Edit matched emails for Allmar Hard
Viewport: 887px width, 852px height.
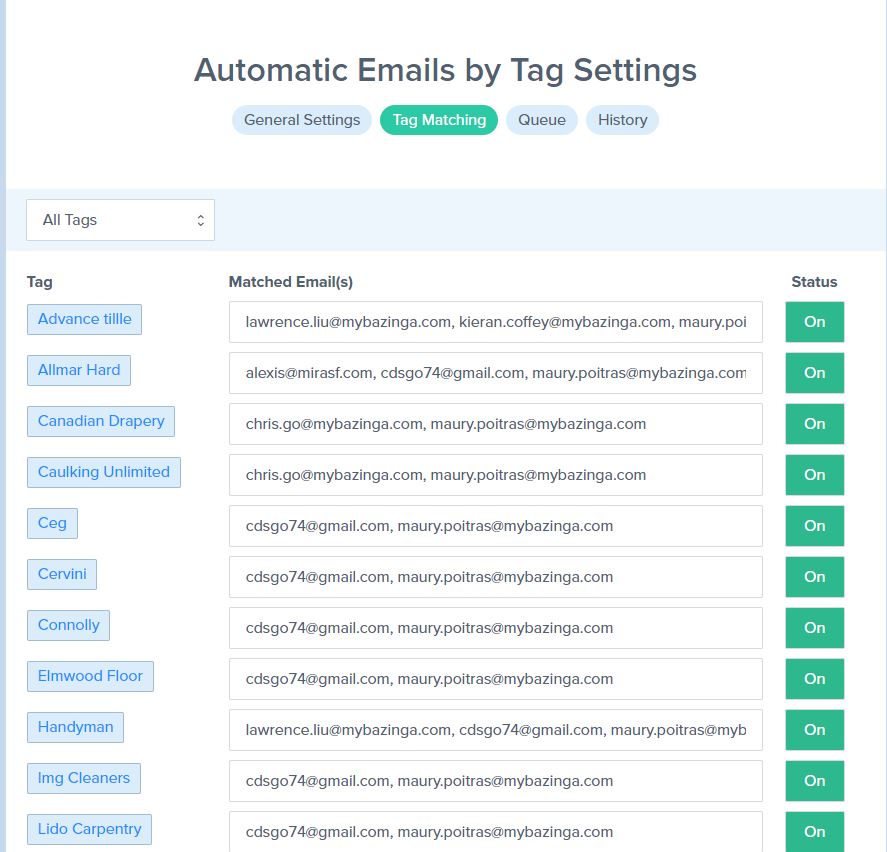coord(496,373)
